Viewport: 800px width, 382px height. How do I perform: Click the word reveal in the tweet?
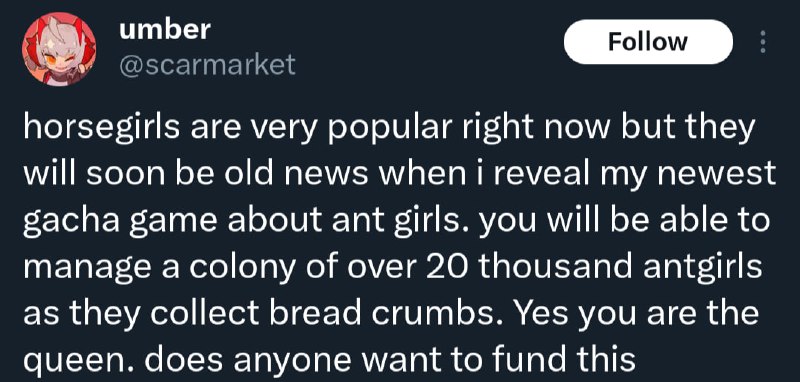pos(535,175)
